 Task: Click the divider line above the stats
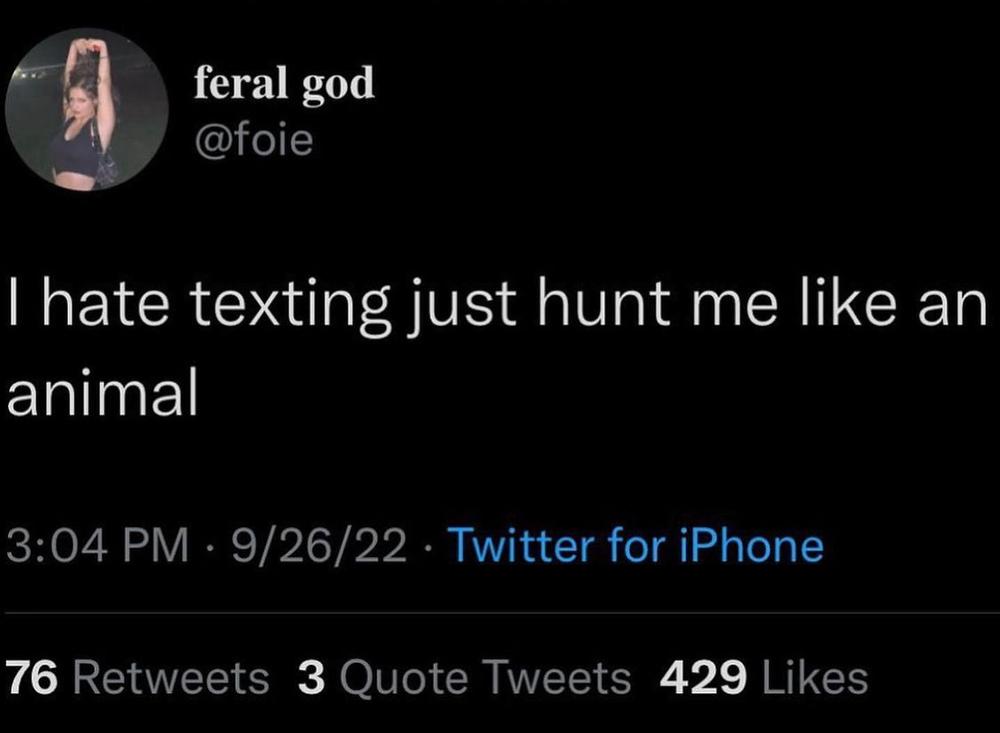[x=500, y=613]
